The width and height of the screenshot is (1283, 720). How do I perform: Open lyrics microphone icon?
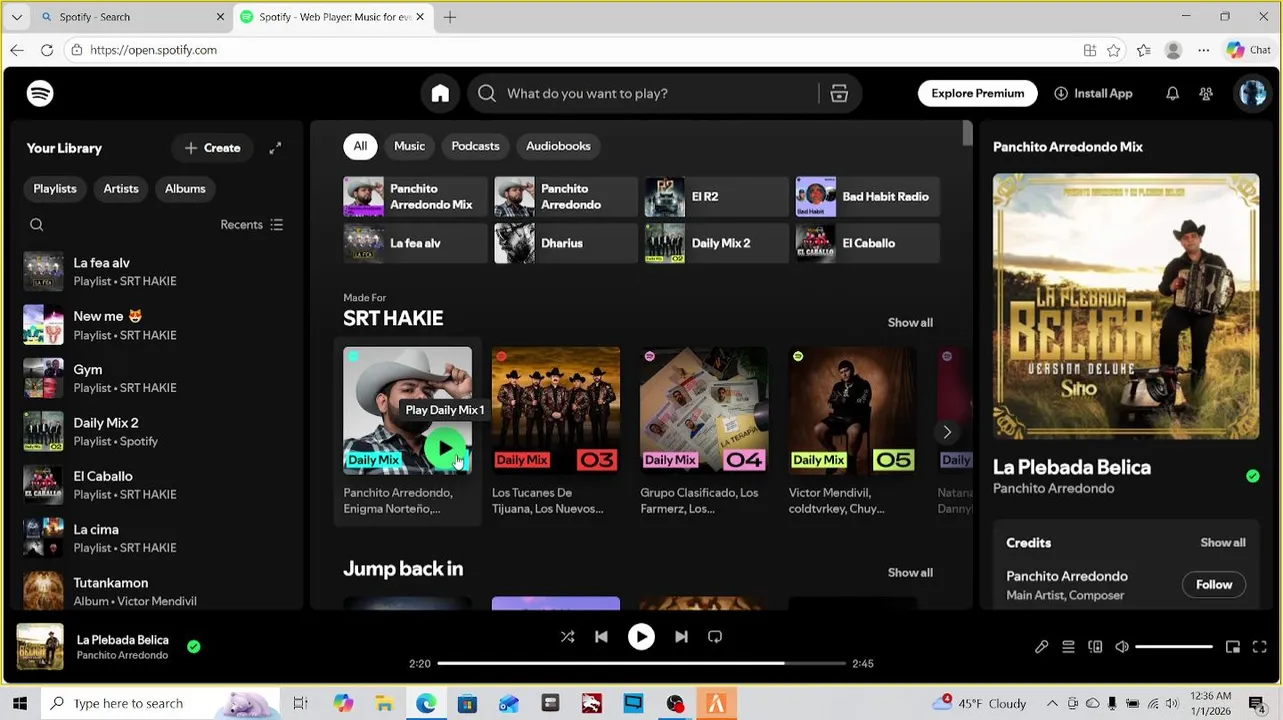point(1041,647)
